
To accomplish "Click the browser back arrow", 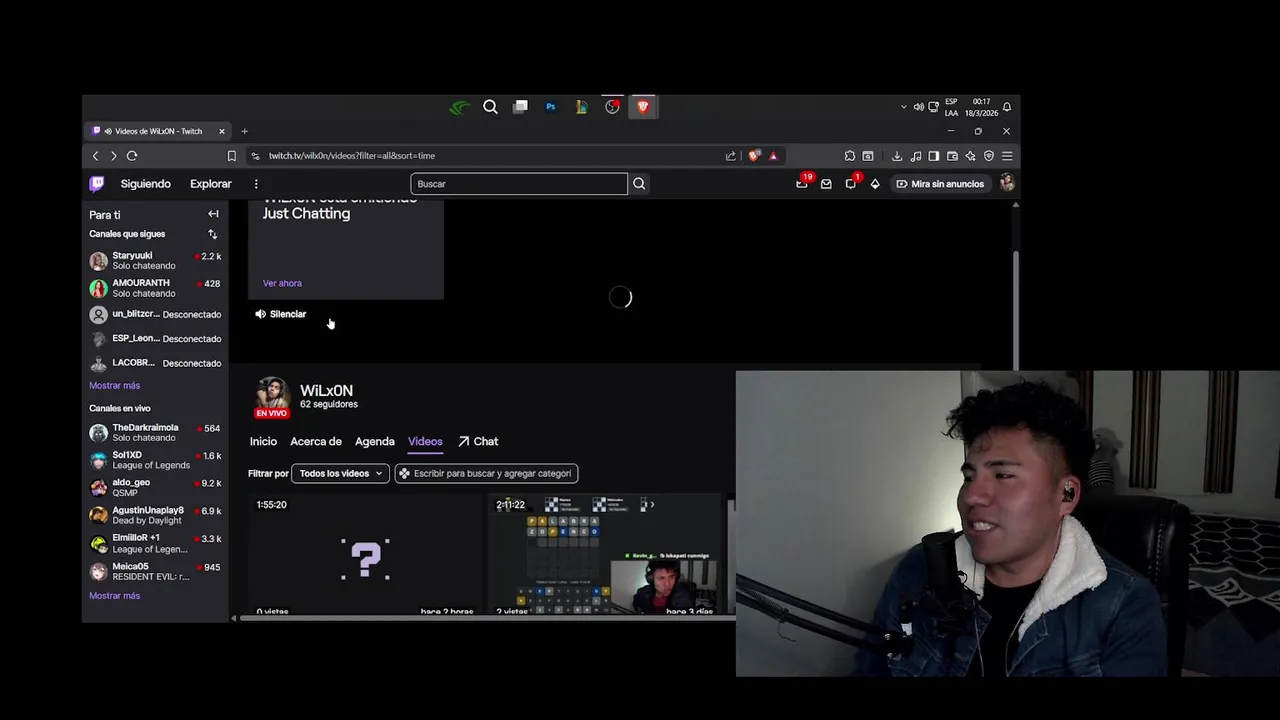I will pos(96,156).
